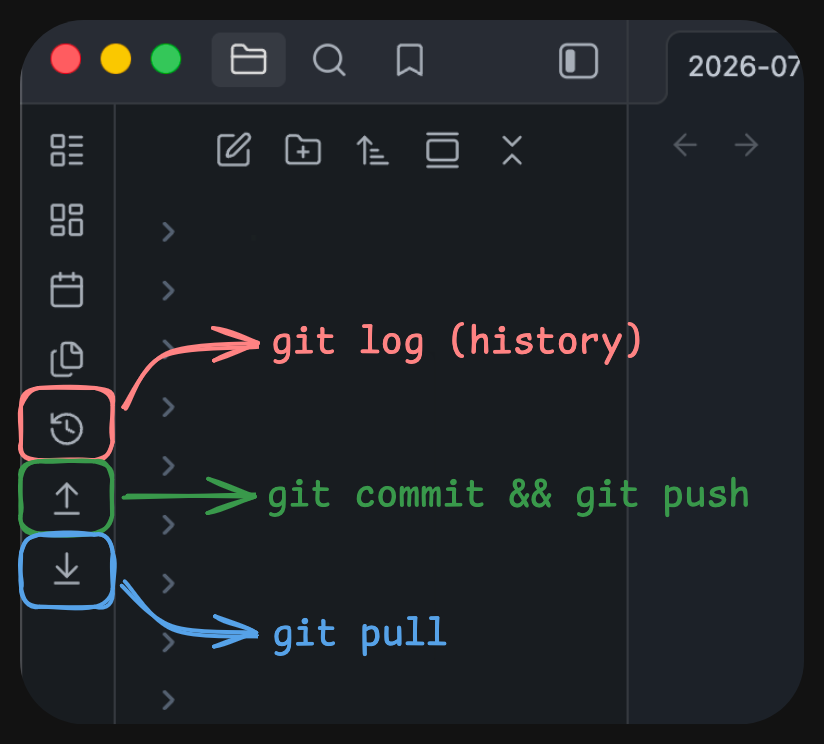The width and height of the screenshot is (824, 744).
Task: Open git history clock icon
Action: pos(67,428)
